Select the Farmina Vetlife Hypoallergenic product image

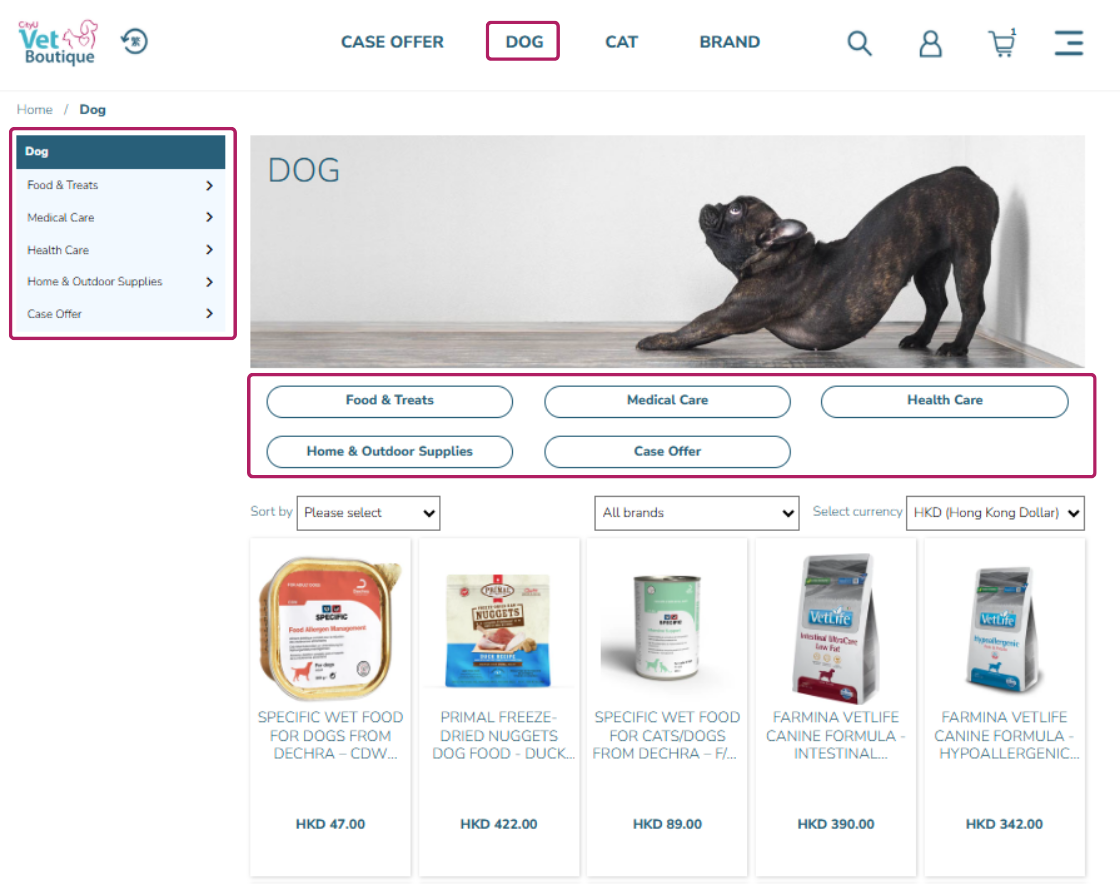[1004, 628]
